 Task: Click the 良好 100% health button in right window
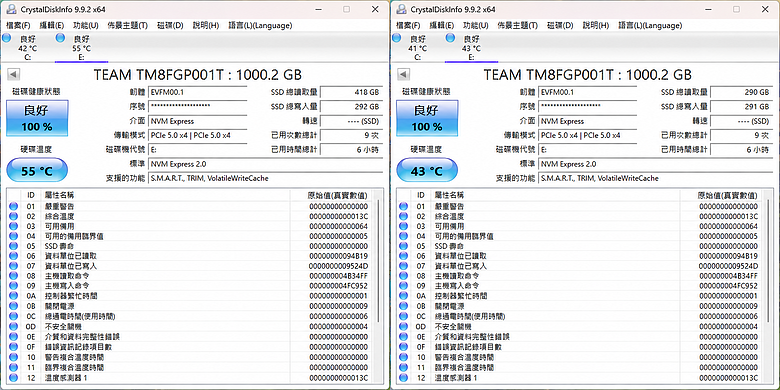click(427, 118)
